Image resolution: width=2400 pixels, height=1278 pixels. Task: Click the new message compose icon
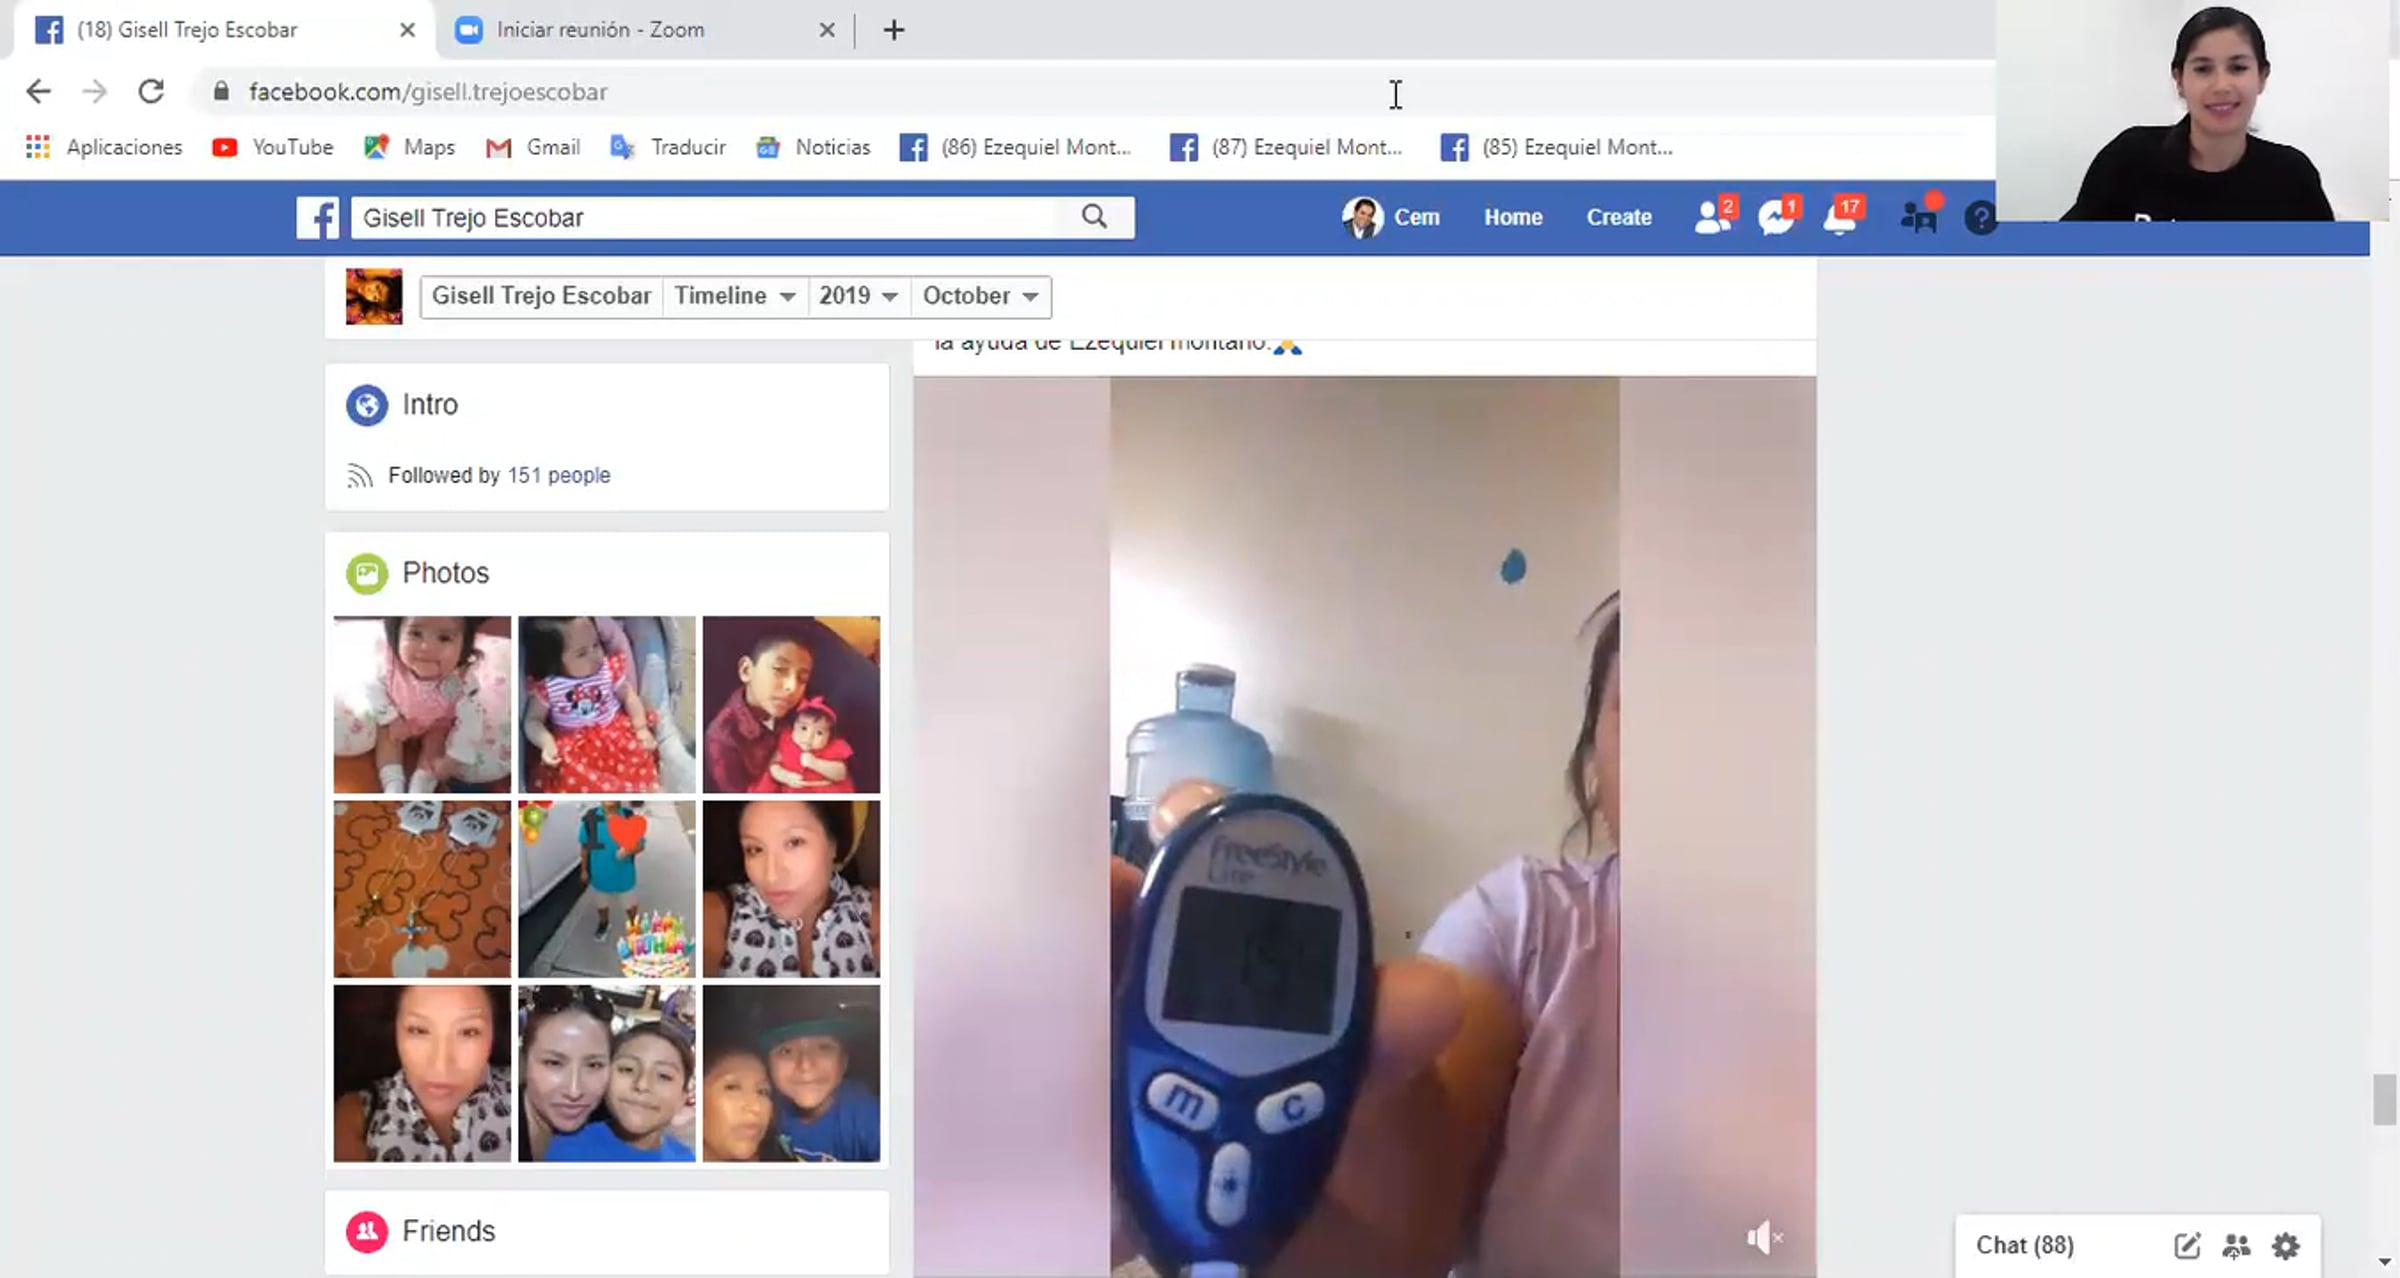tap(2187, 1246)
